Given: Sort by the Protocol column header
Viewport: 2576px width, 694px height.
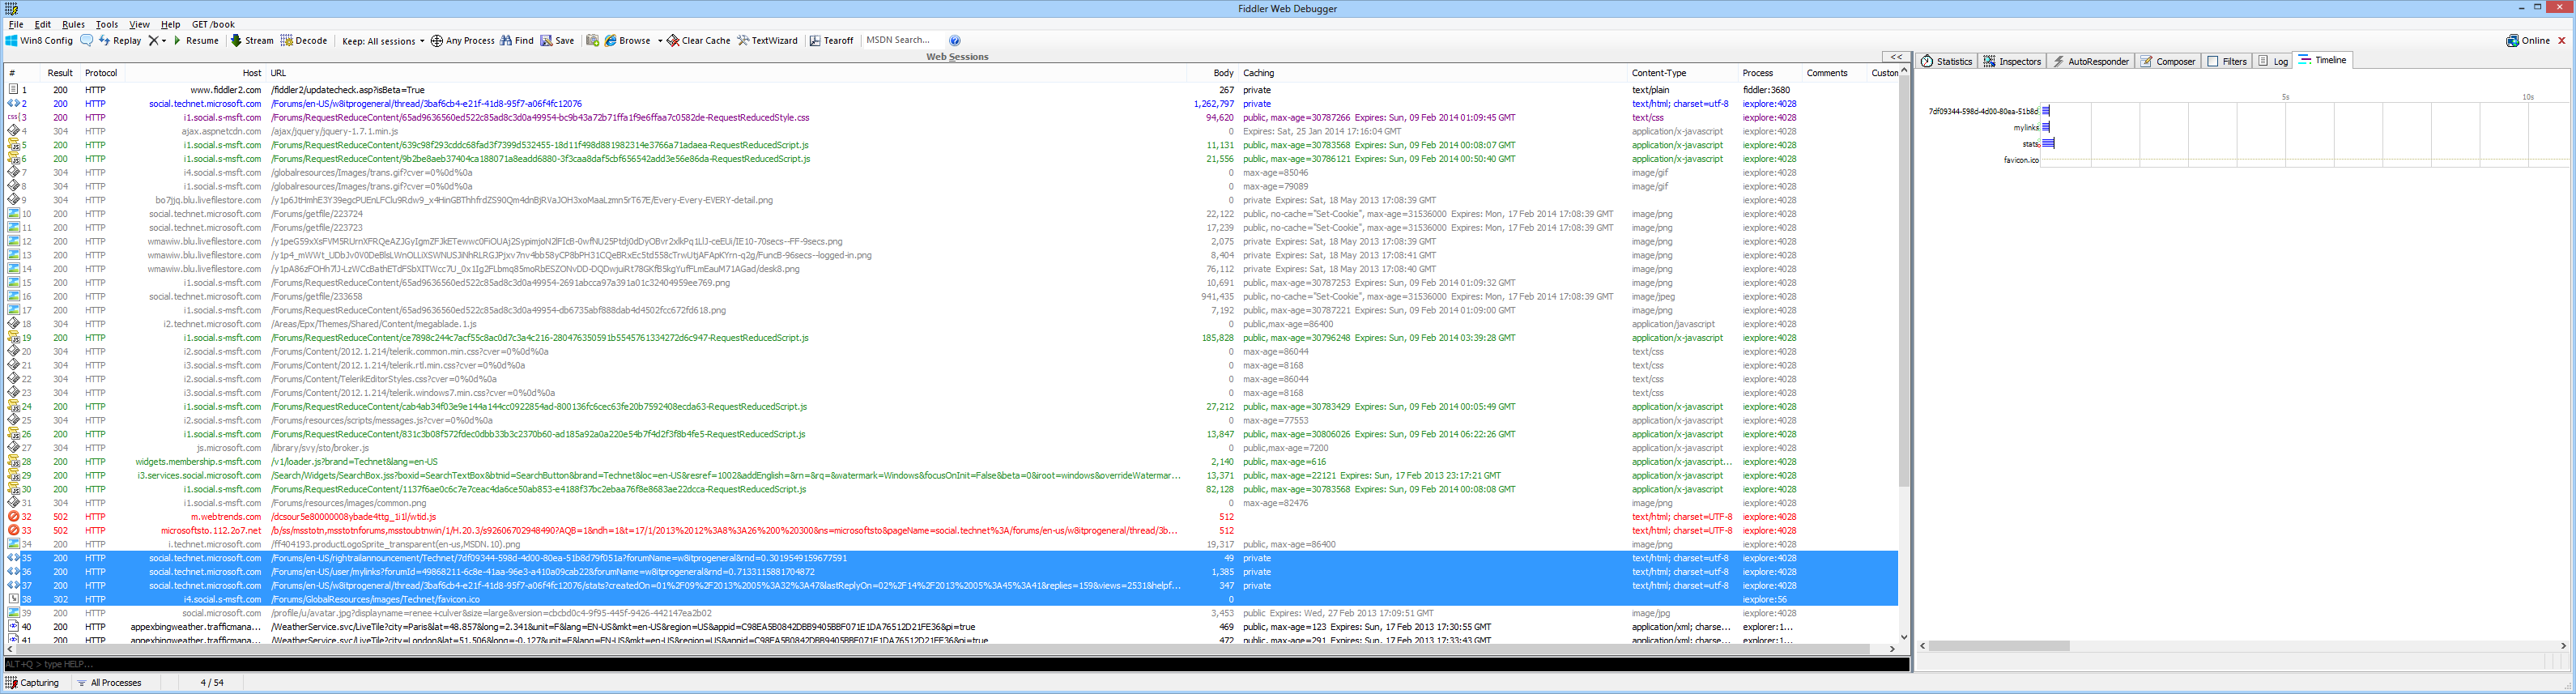Looking at the screenshot, I should (x=101, y=73).
